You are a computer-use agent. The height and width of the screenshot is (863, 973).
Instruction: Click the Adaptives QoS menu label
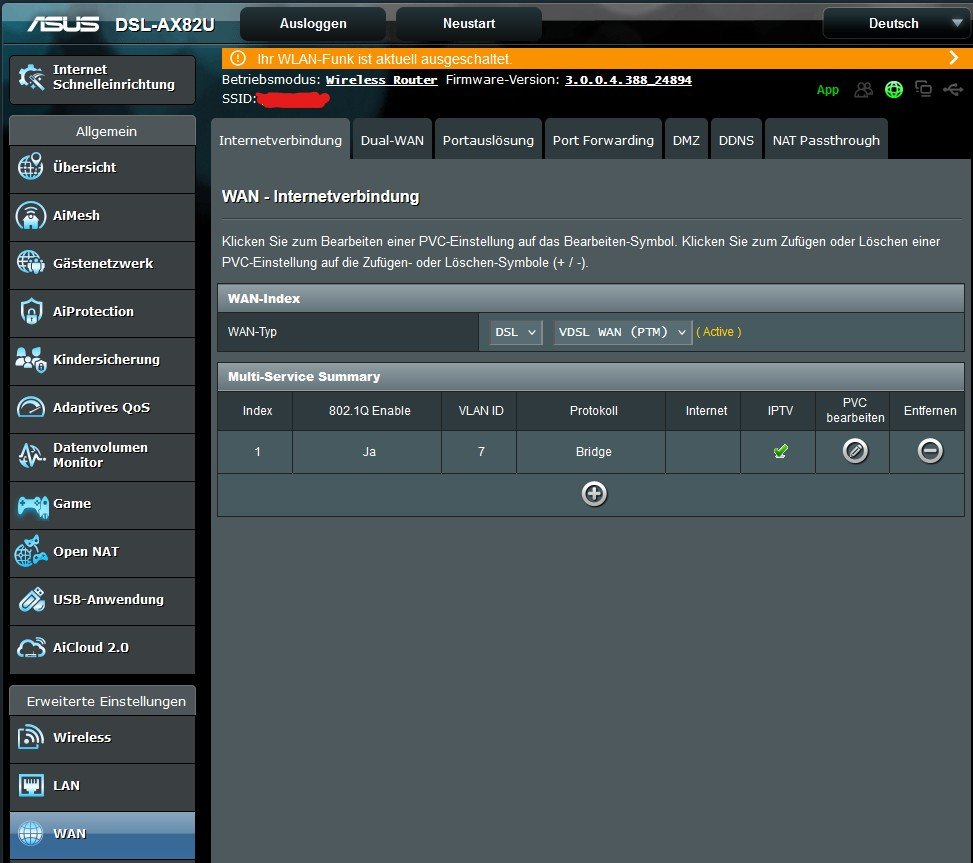101,408
